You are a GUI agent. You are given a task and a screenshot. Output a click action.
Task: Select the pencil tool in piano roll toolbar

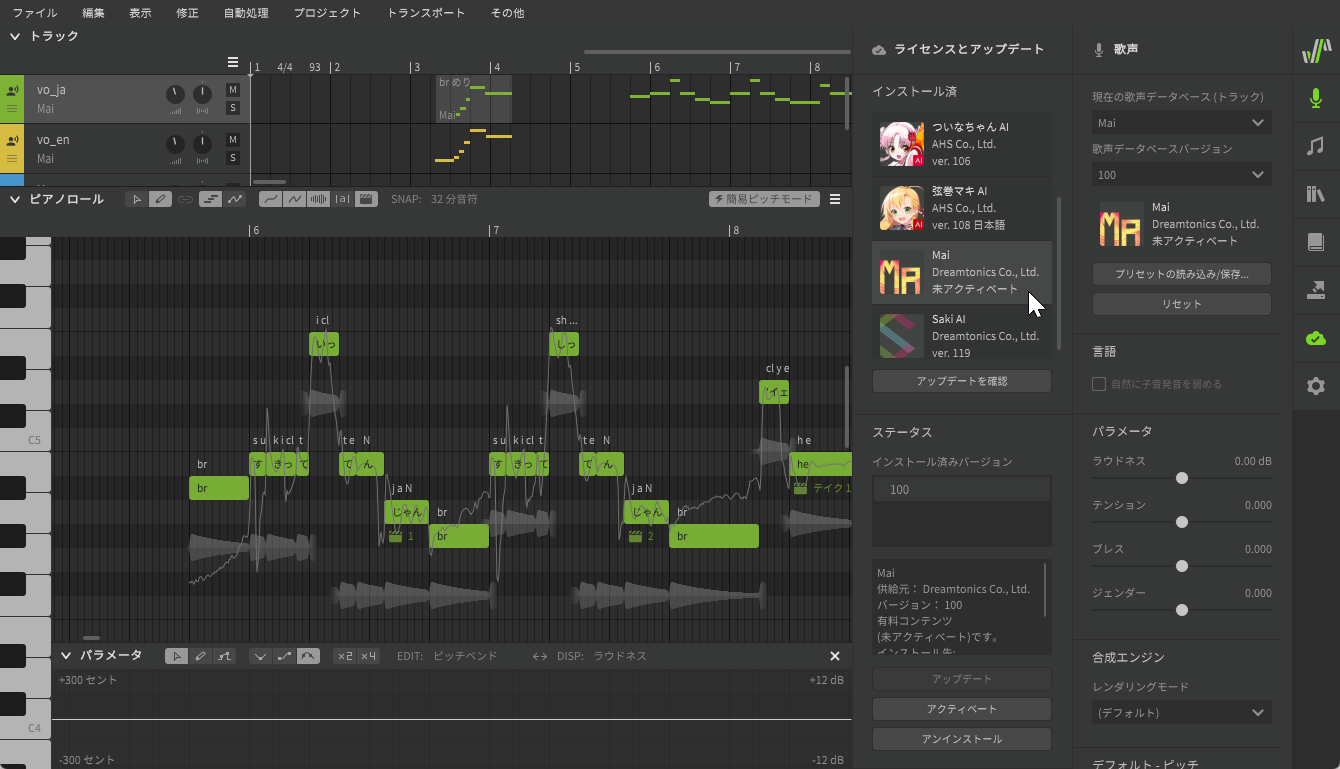pos(160,199)
